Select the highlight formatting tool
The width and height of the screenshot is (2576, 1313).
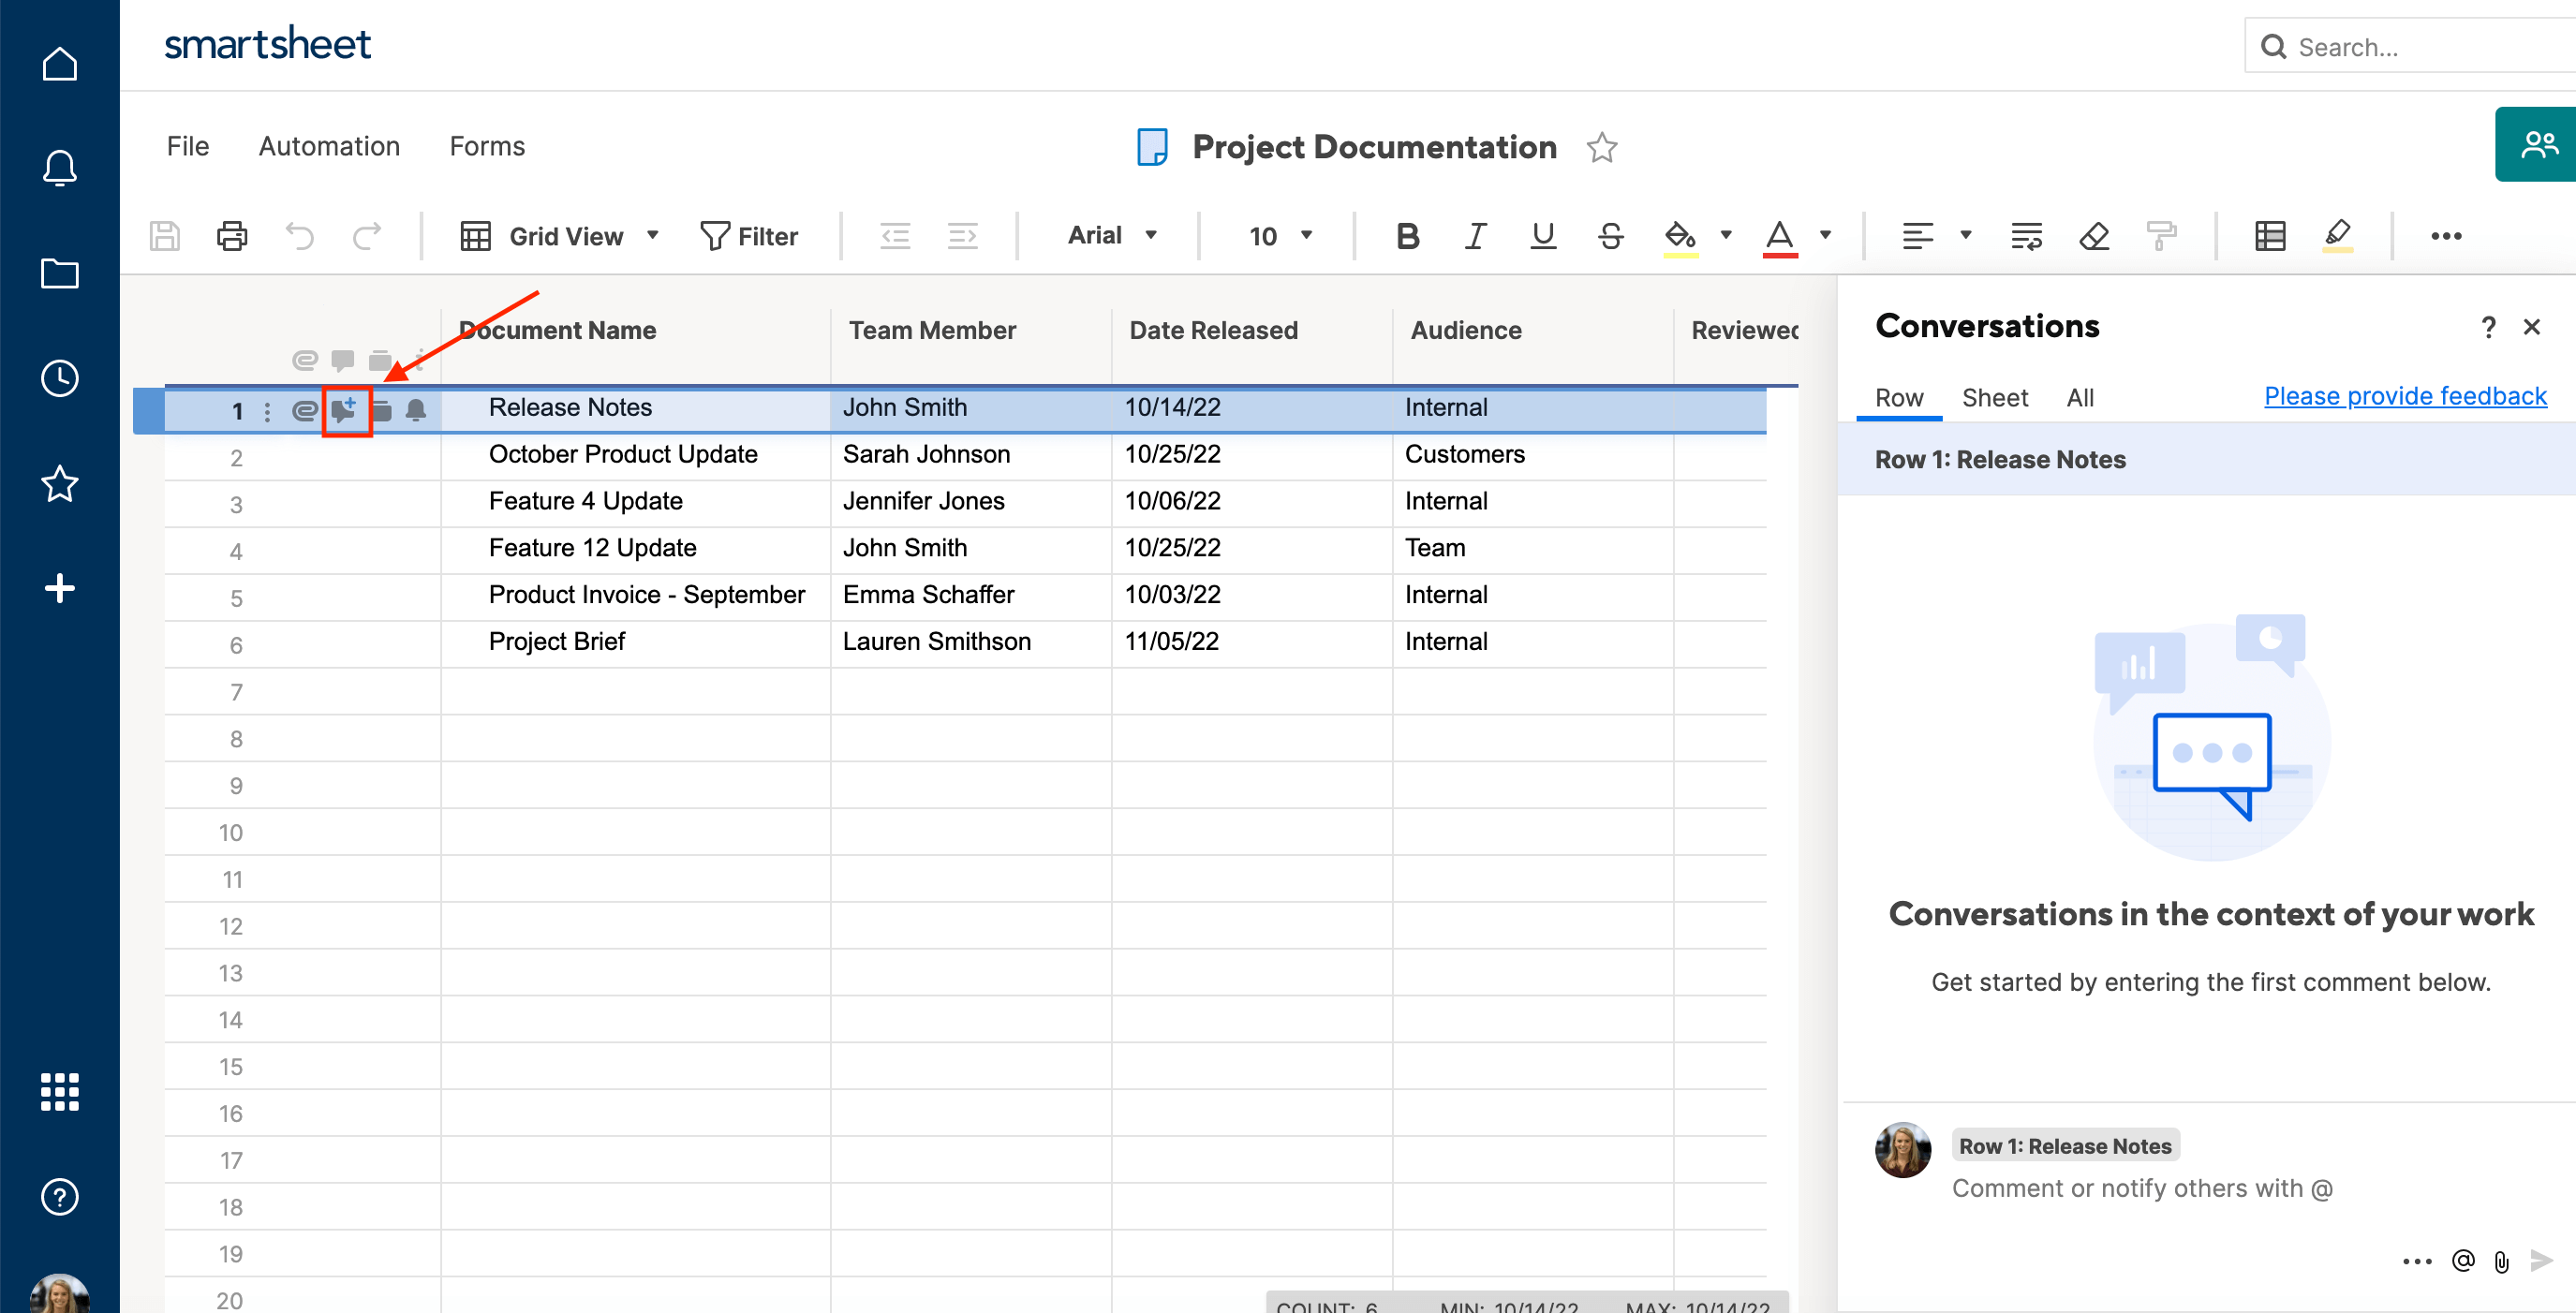pyautogui.click(x=2338, y=235)
